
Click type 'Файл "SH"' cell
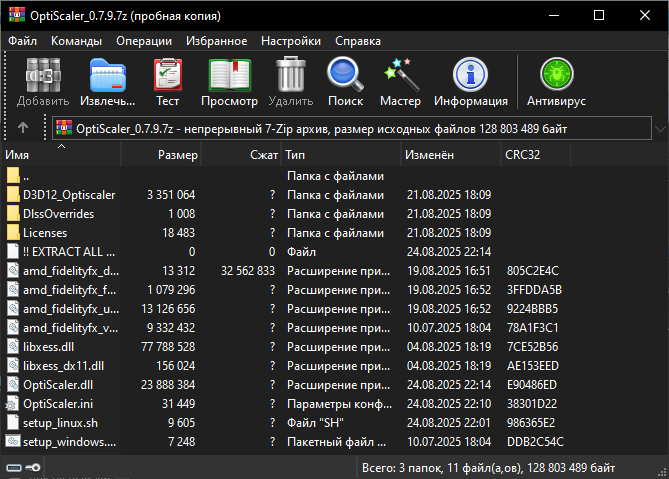point(315,423)
